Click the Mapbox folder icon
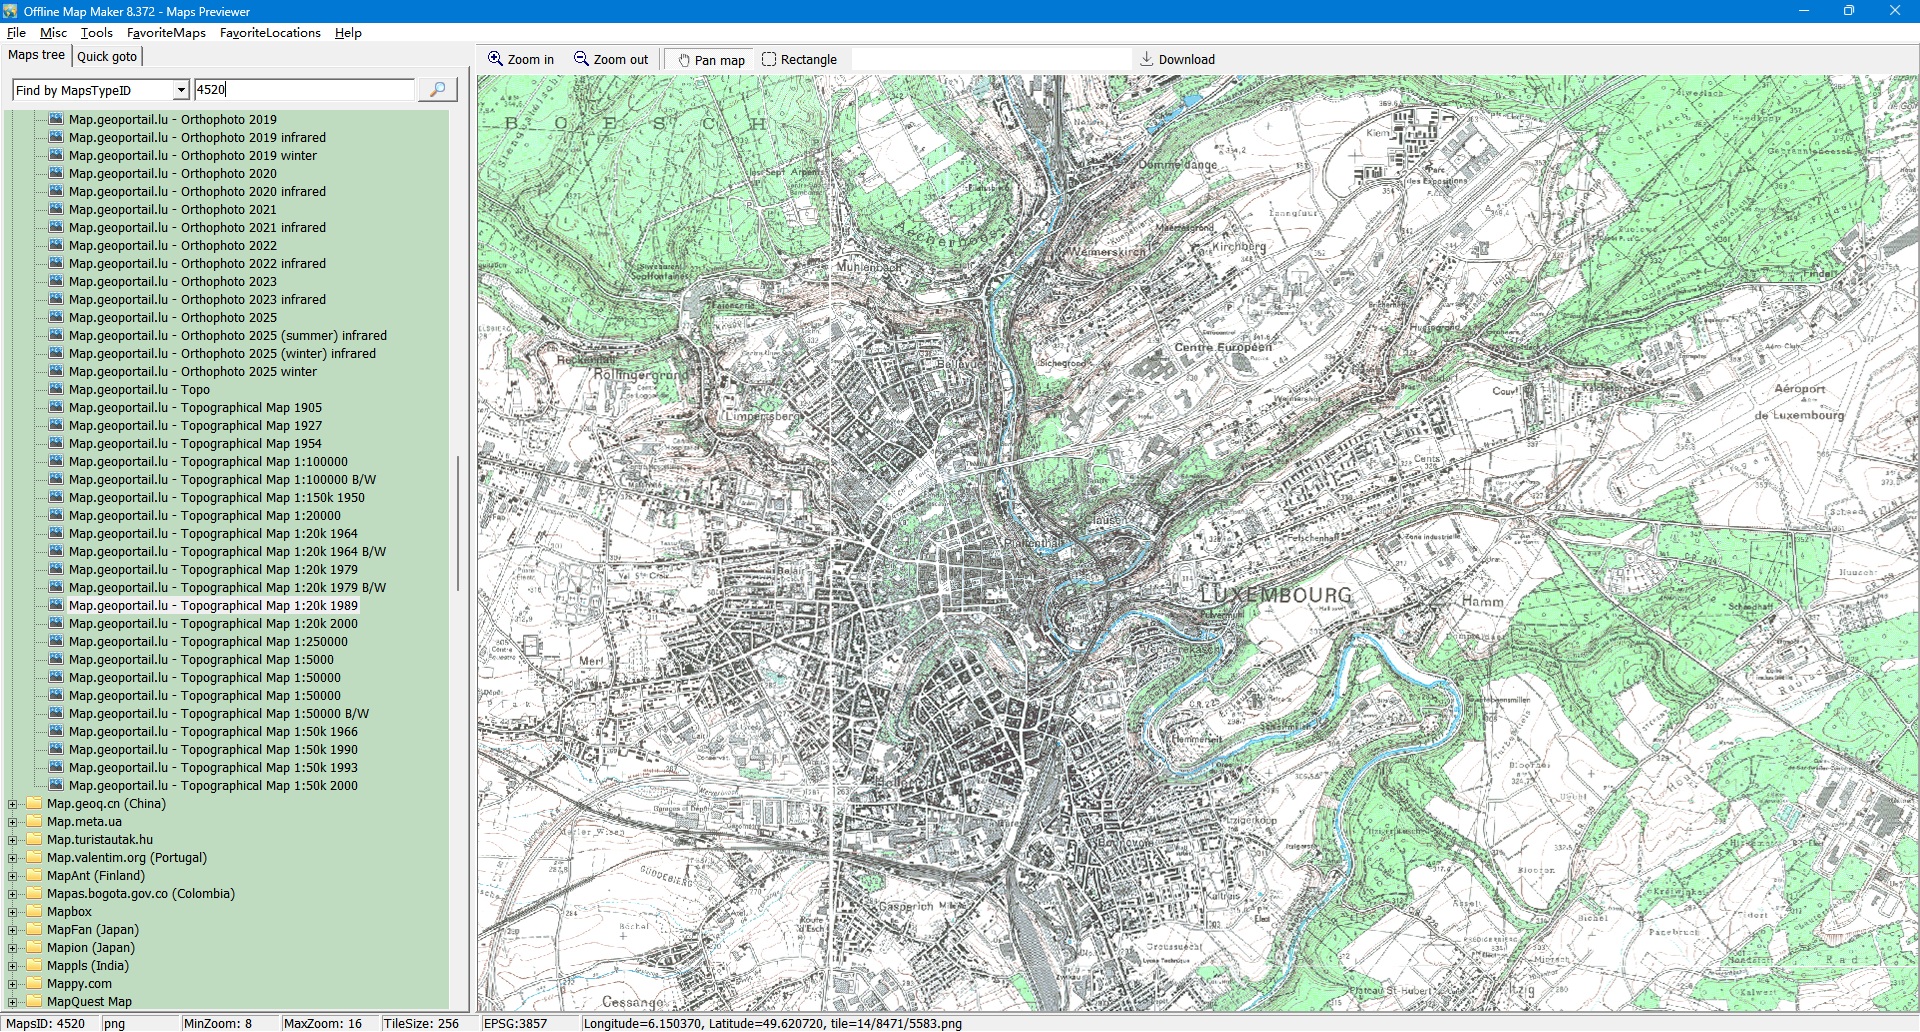This screenshot has width=1920, height=1032. point(35,912)
